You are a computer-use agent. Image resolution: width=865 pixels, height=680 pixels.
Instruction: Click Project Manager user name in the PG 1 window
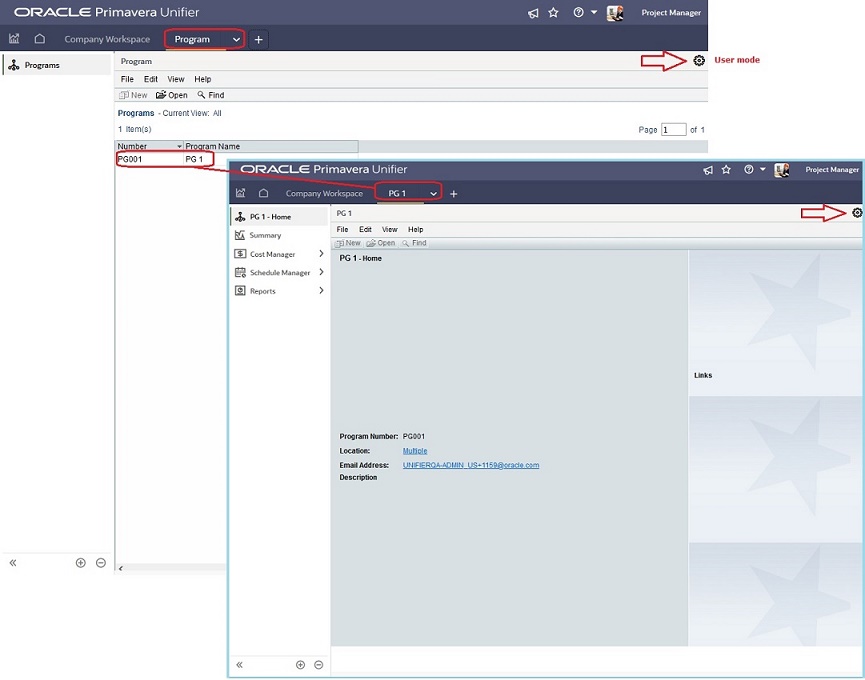832,170
